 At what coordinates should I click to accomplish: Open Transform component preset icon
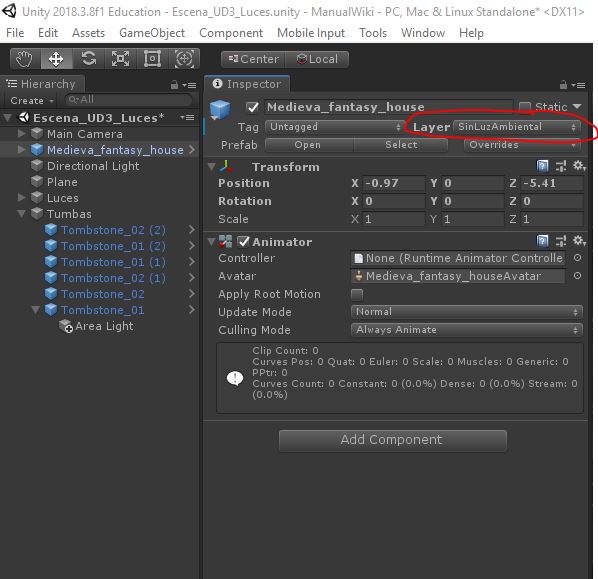coord(561,166)
